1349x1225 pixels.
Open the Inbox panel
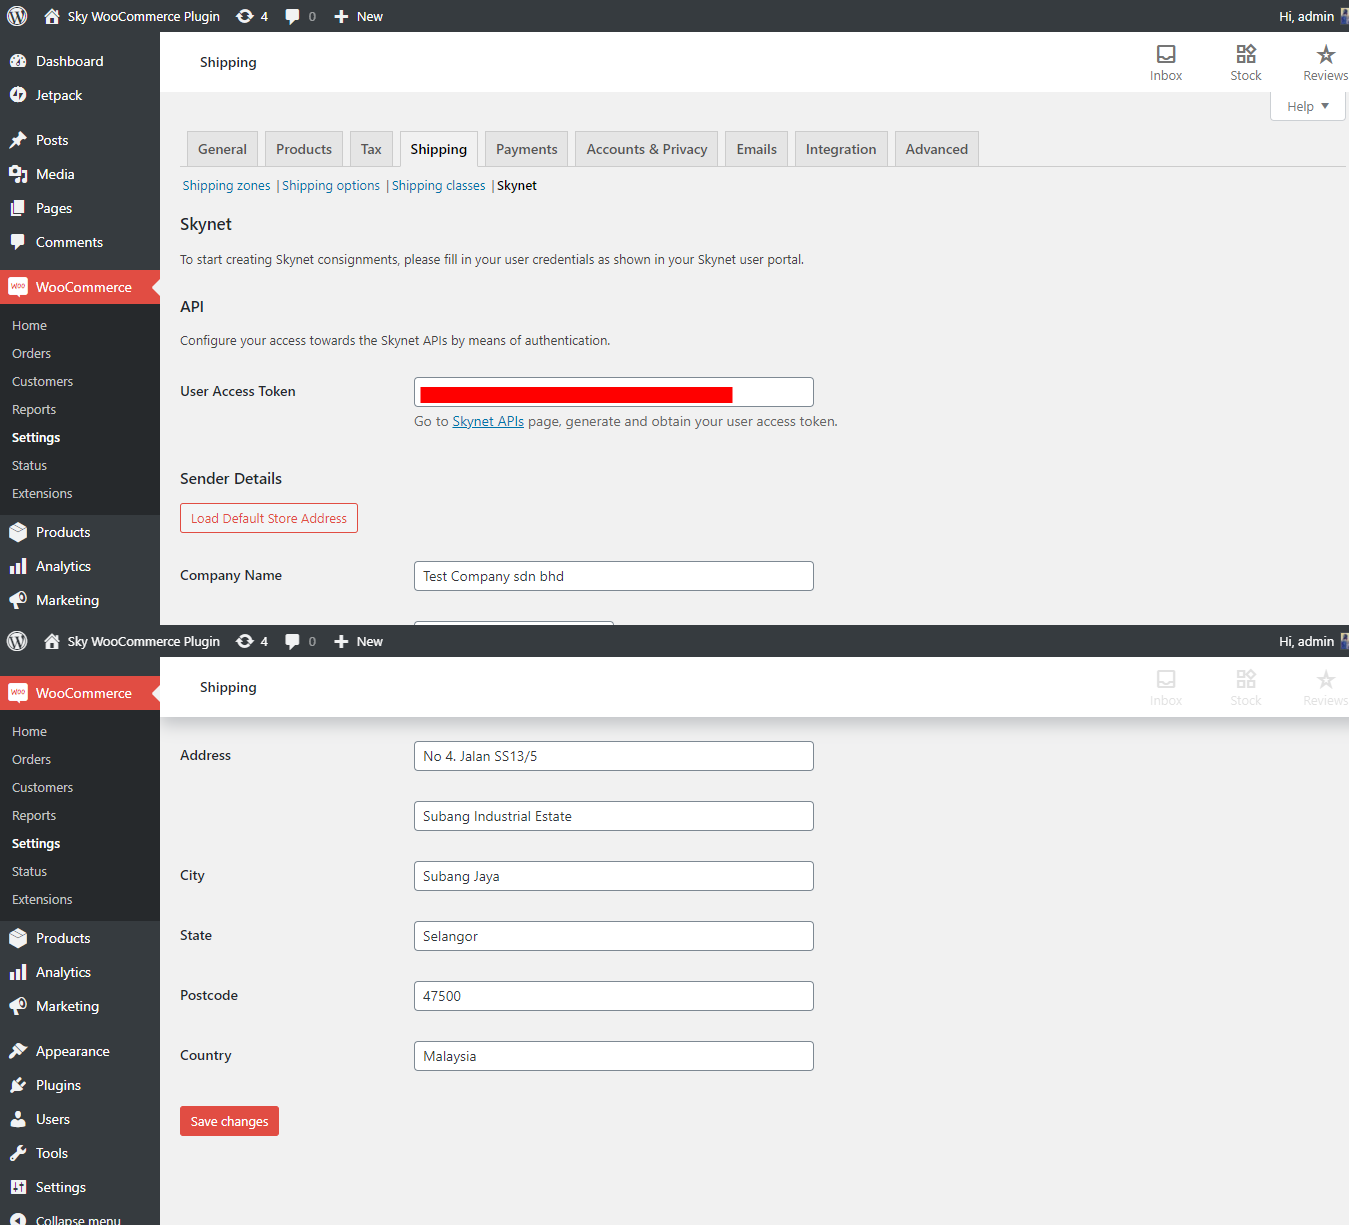(1165, 61)
